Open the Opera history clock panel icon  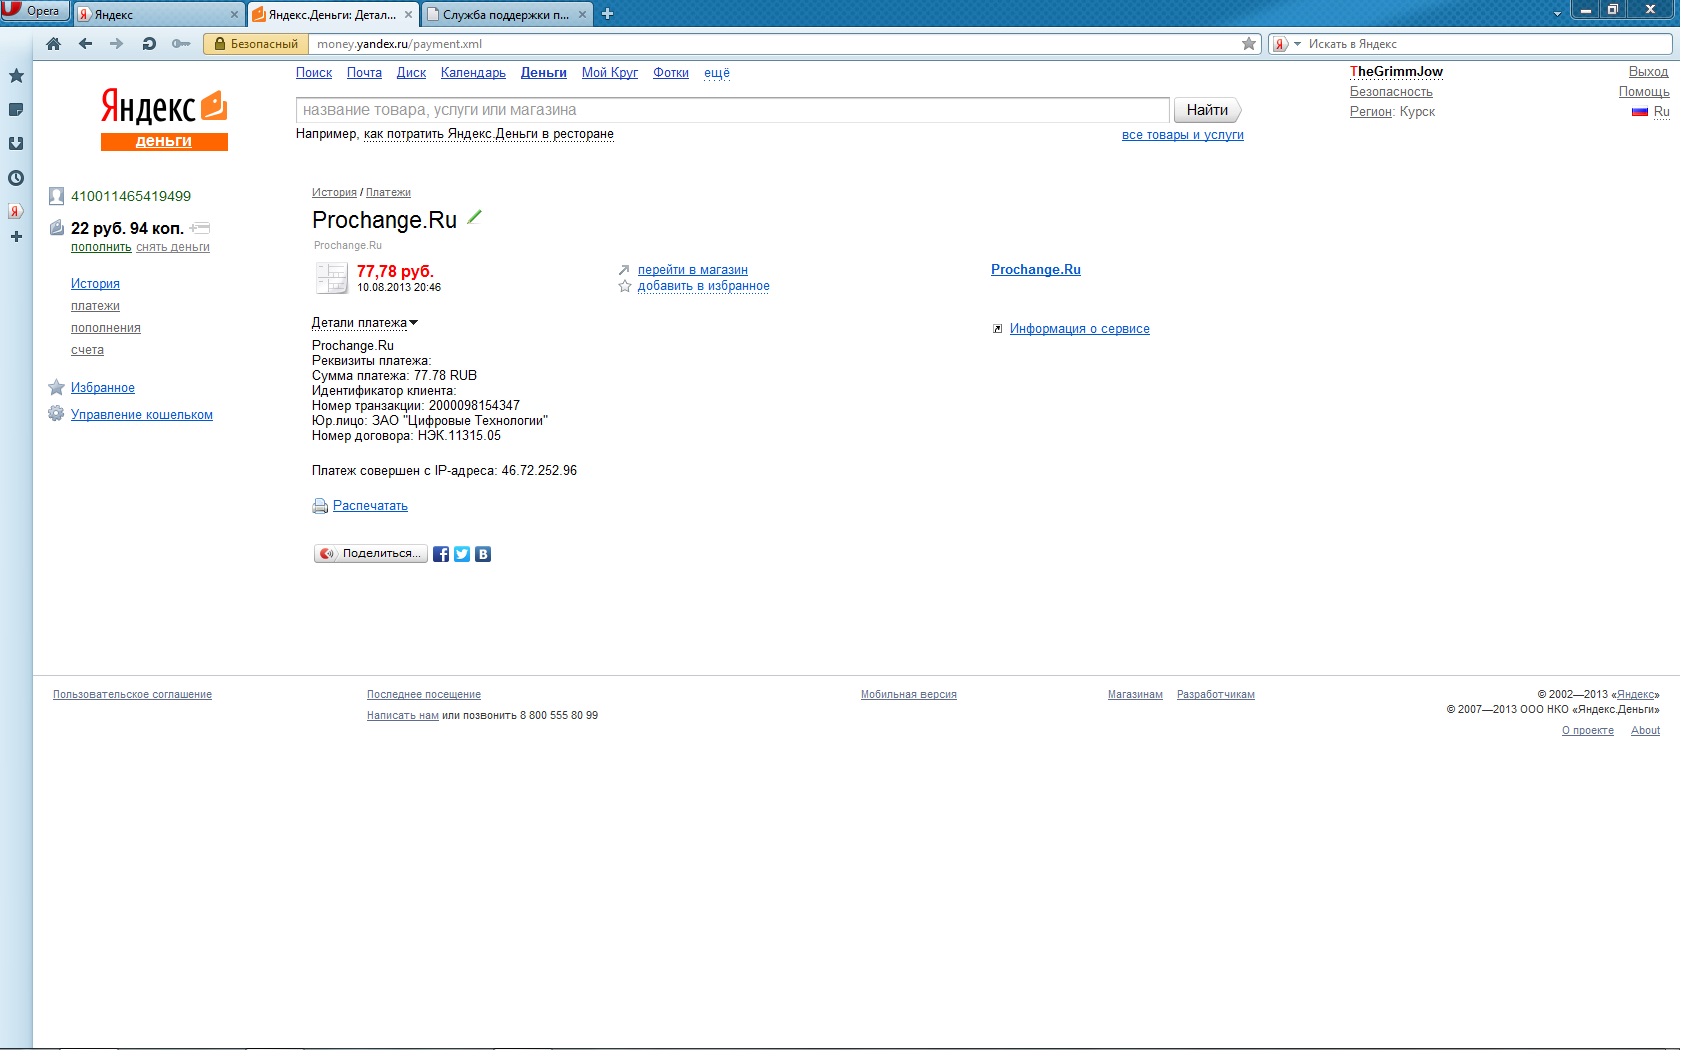pyautogui.click(x=16, y=178)
